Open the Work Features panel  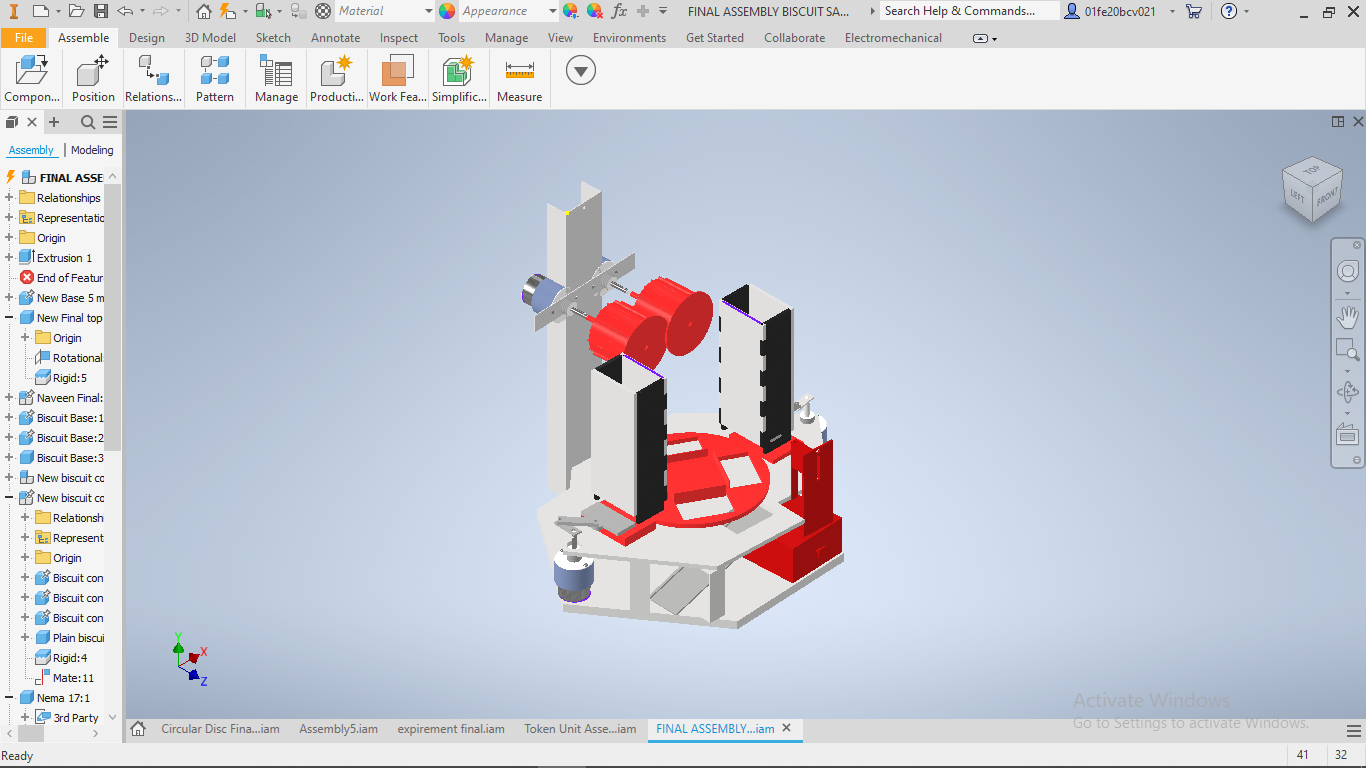click(398, 79)
